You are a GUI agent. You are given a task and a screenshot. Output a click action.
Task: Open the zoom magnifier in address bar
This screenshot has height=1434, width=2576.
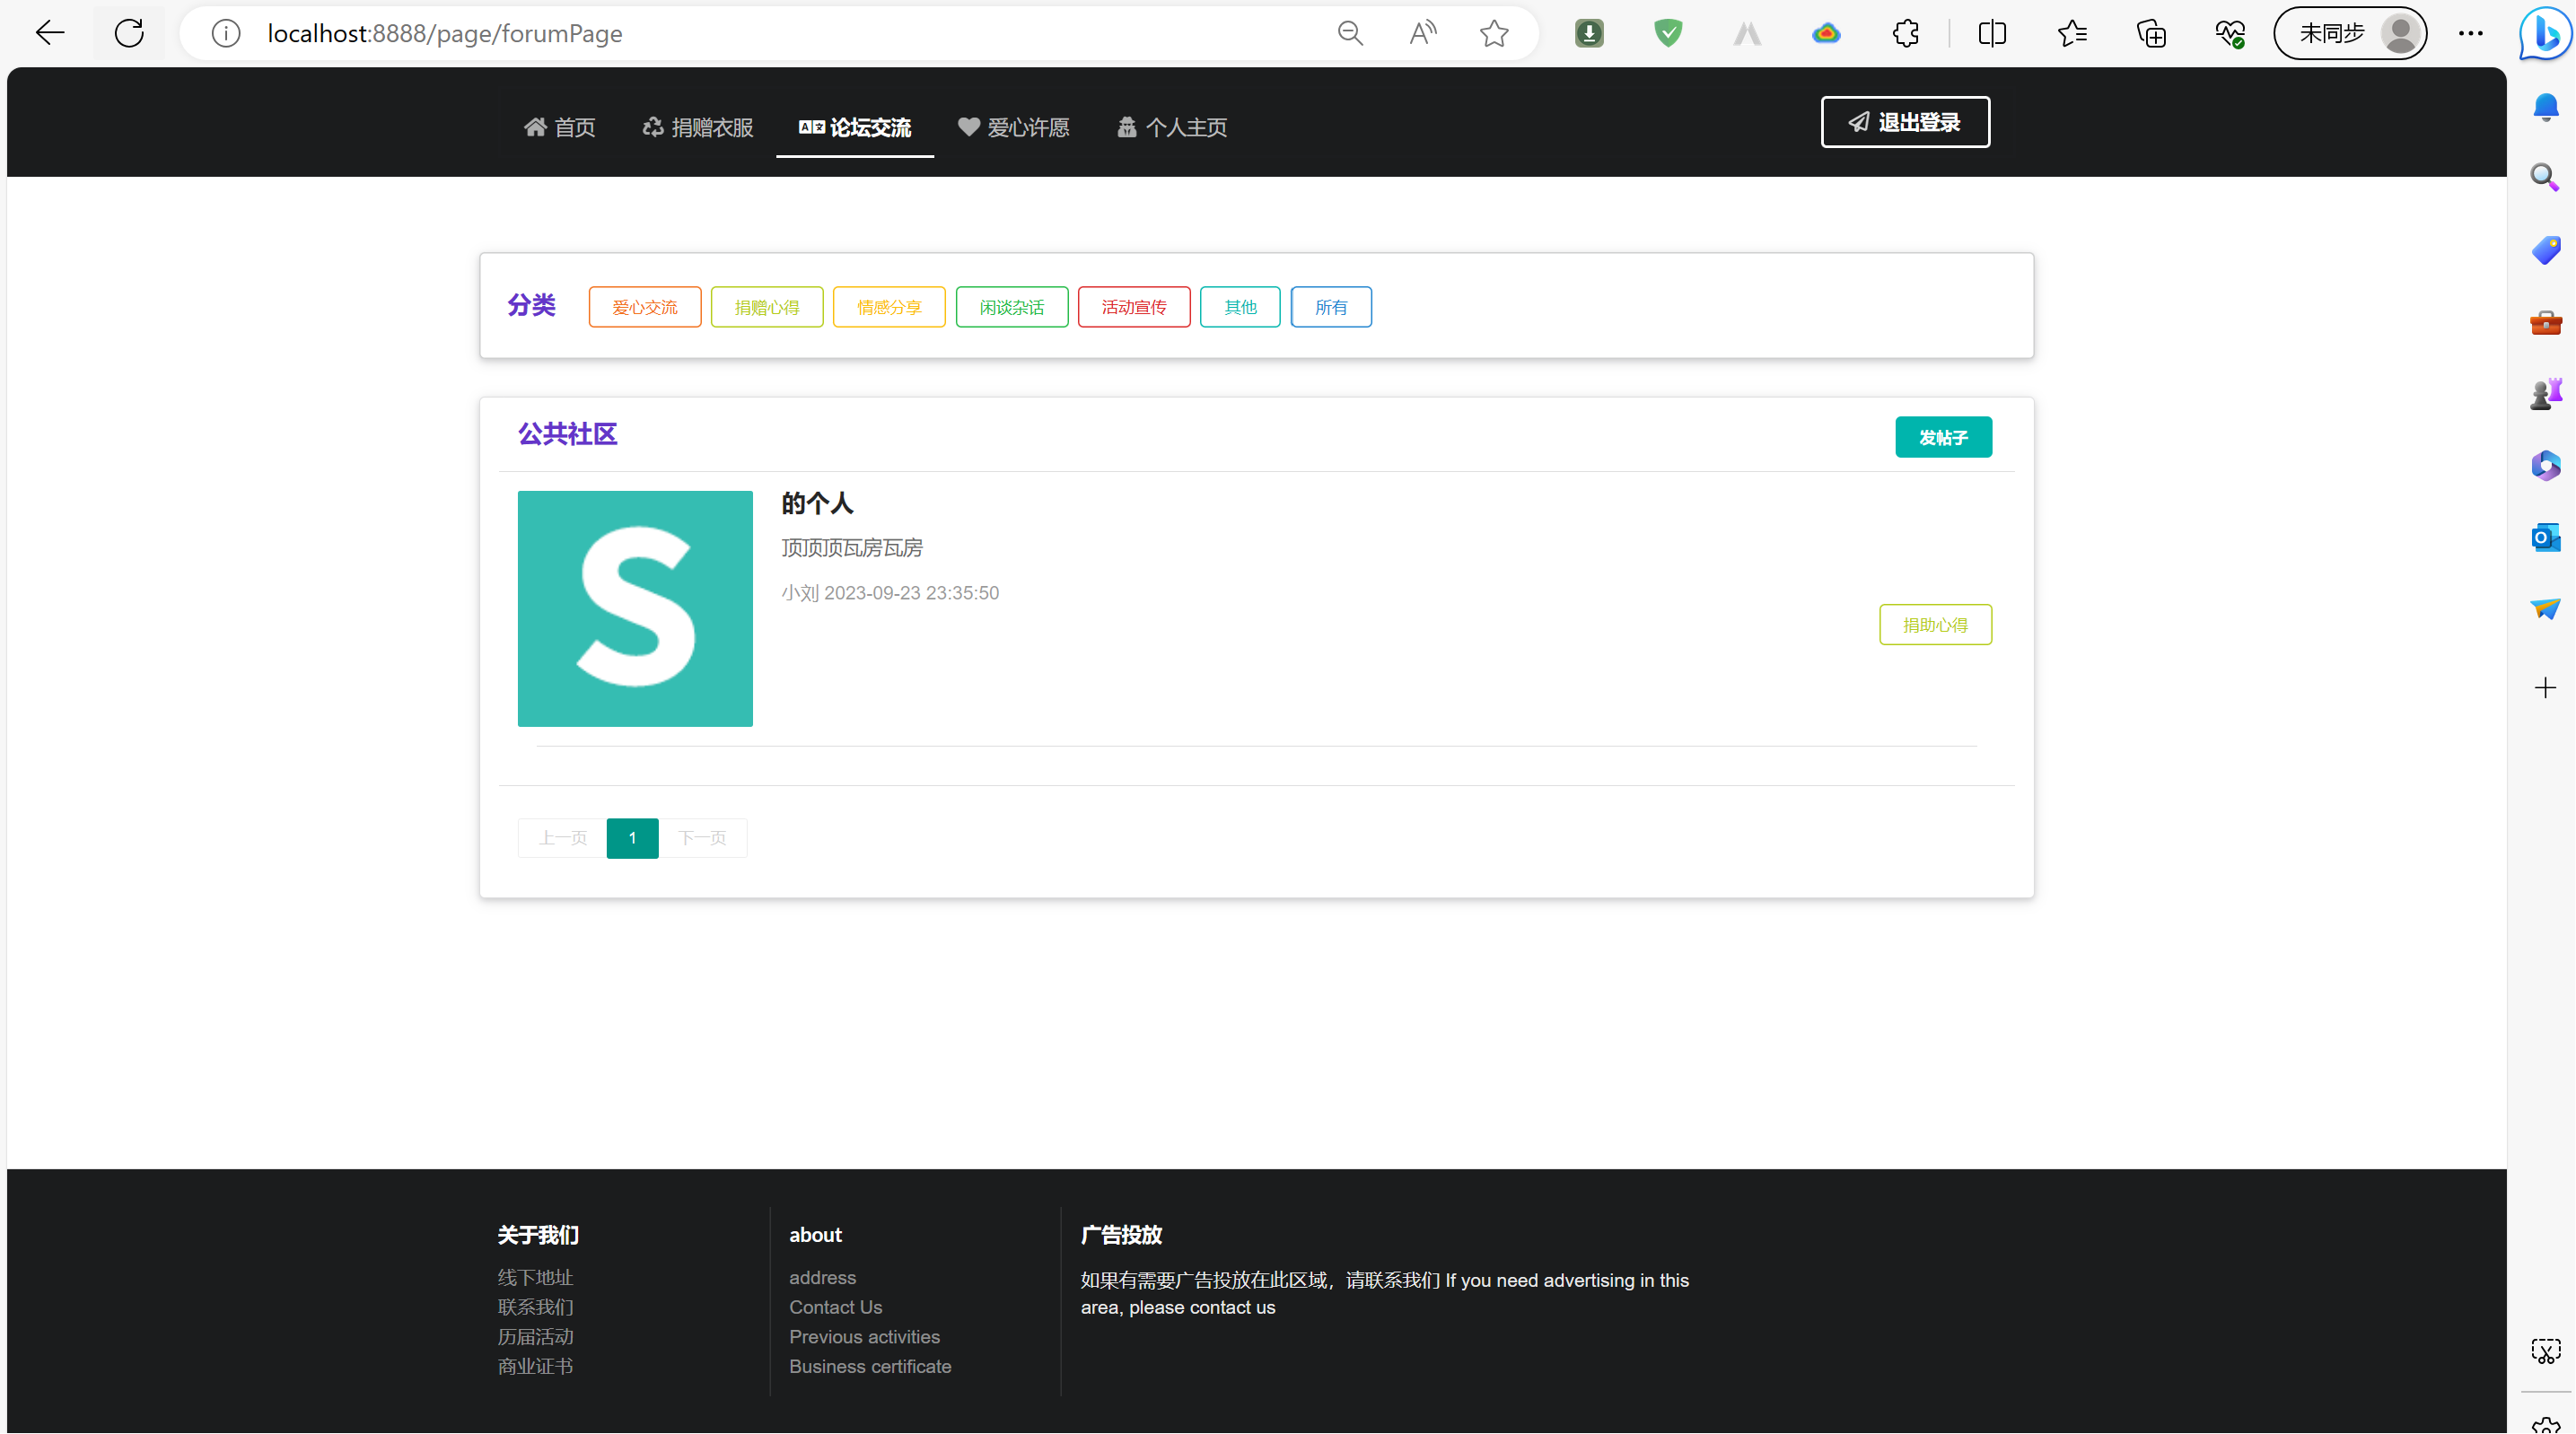[1350, 33]
